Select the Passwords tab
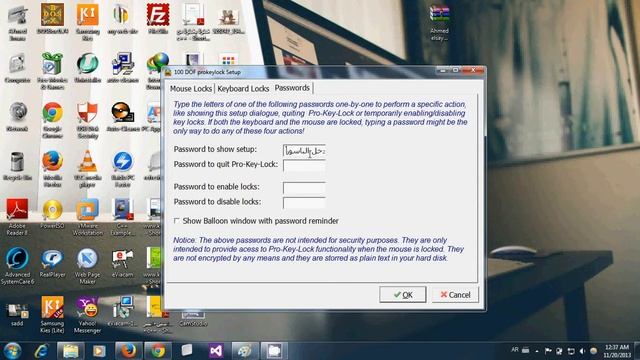Screen dimensions: 640x360 pyautogui.click(x=292, y=88)
